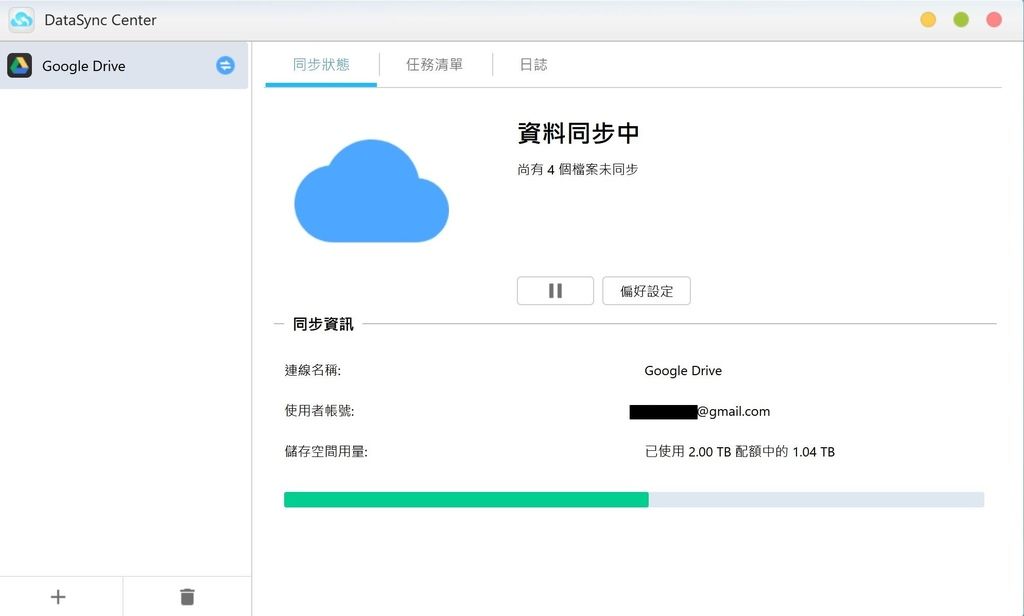Add a new connection with the plus icon
The height and width of the screenshot is (616, 1024).
point(58,596)
